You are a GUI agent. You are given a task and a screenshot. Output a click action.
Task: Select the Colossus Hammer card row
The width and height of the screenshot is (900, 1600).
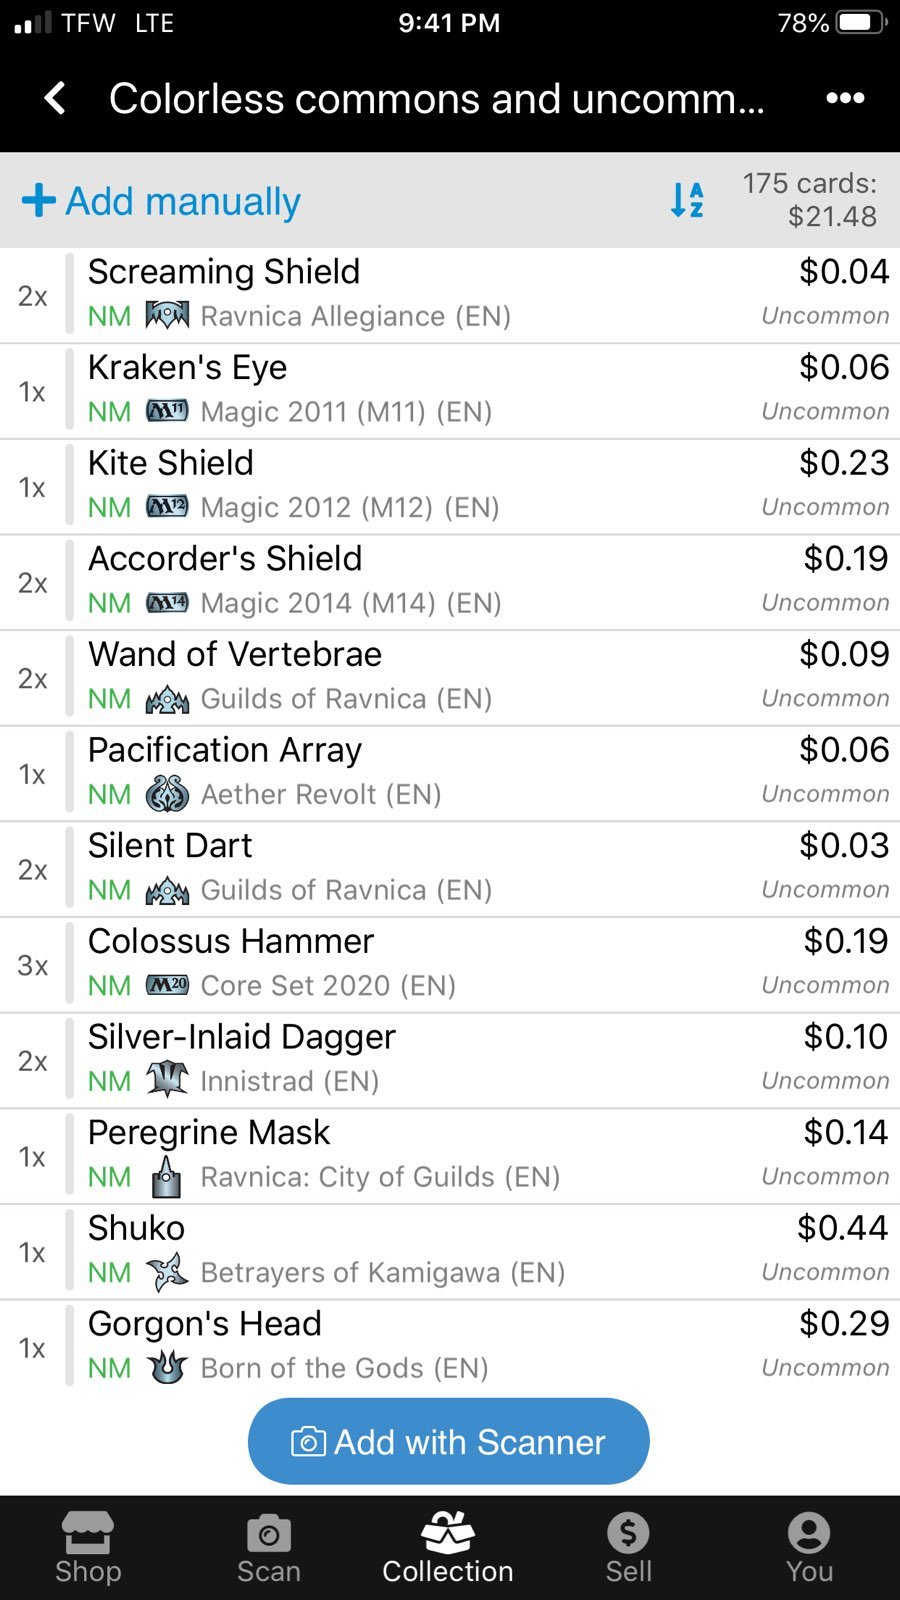(x=450, y=965)
